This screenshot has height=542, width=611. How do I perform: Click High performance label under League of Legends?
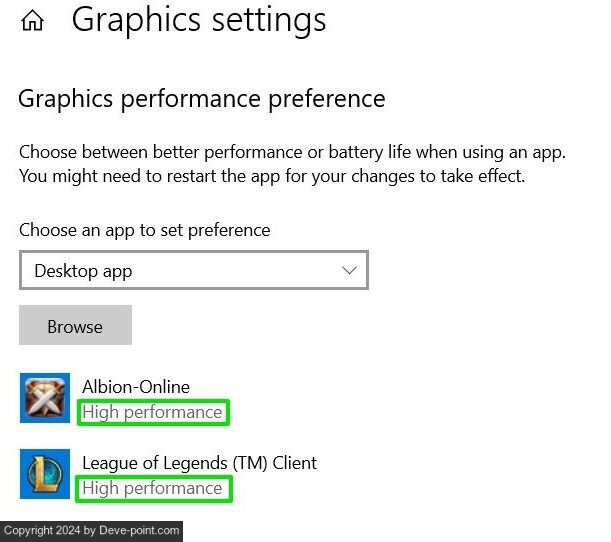coord(152,488)
